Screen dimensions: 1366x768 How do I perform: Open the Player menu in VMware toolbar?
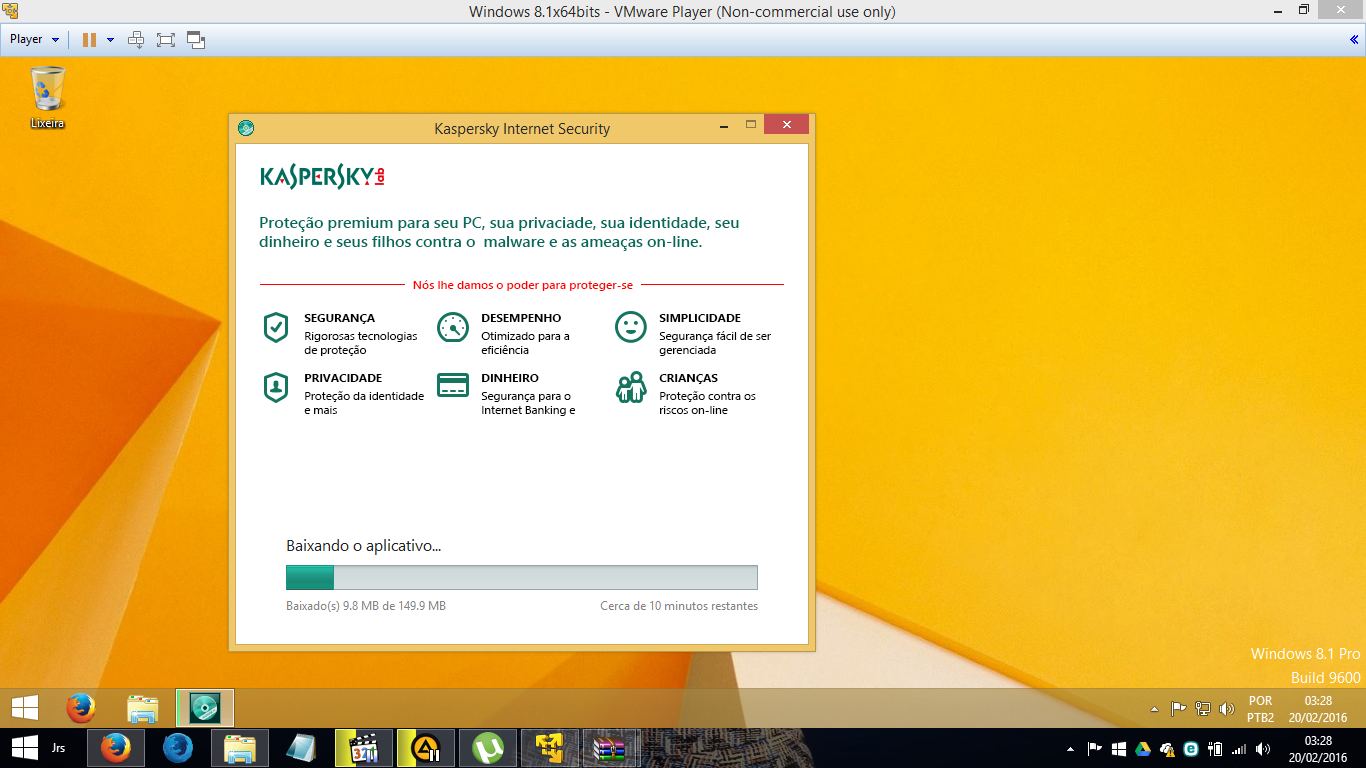pyautogui.click(x=34, y=40)
